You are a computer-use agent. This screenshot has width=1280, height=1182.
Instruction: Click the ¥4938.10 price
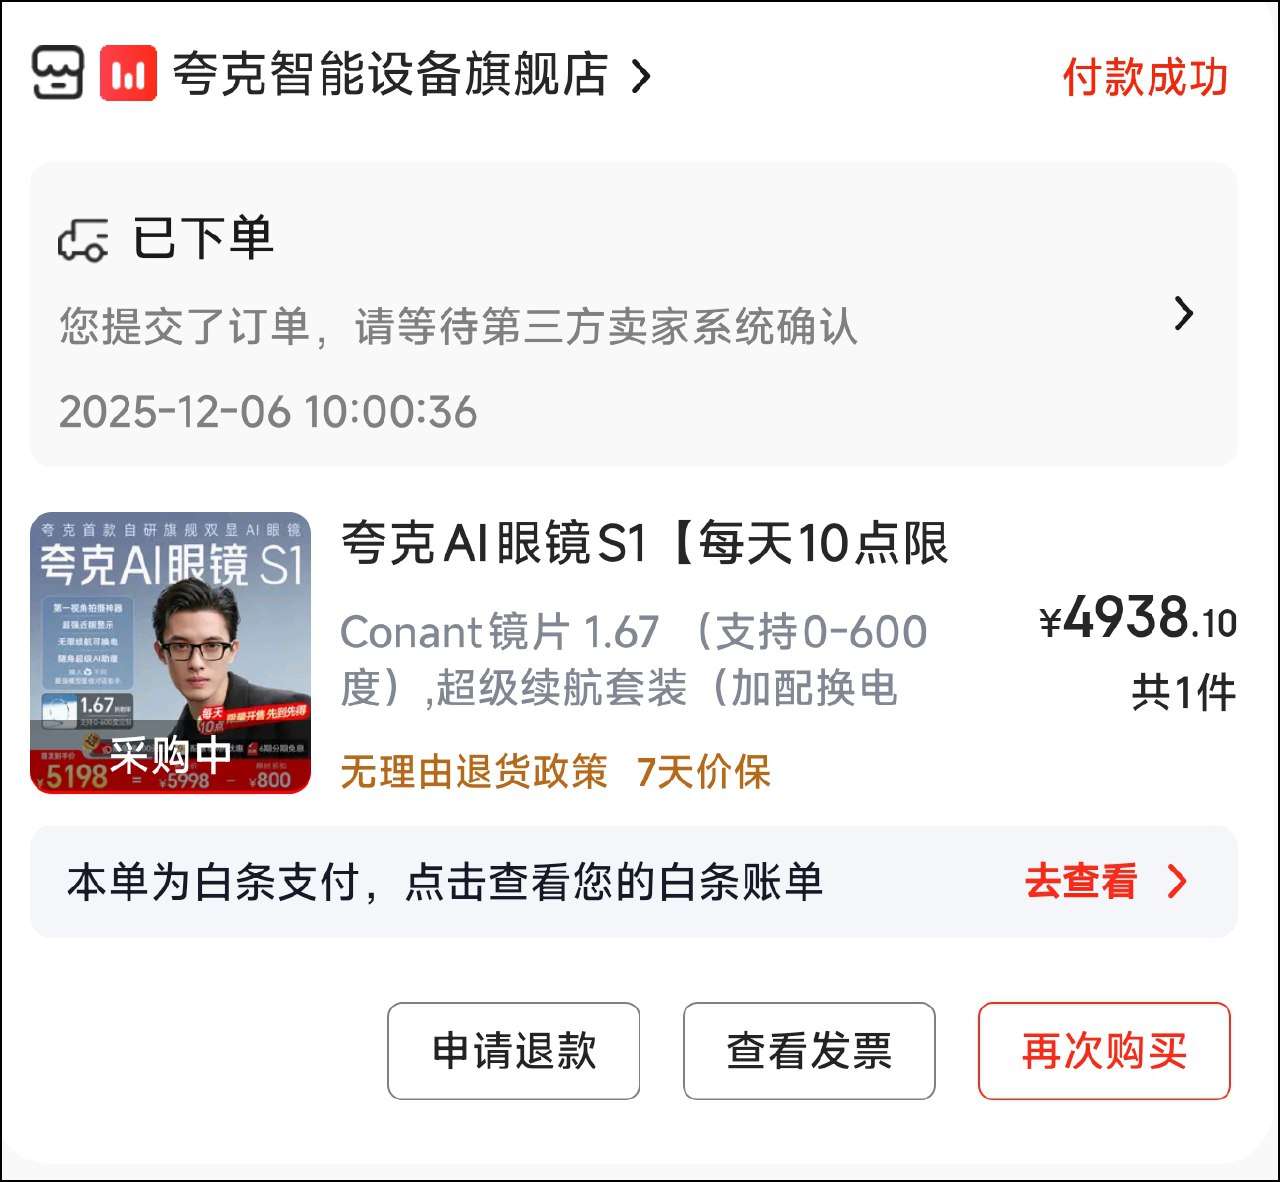1138,620
